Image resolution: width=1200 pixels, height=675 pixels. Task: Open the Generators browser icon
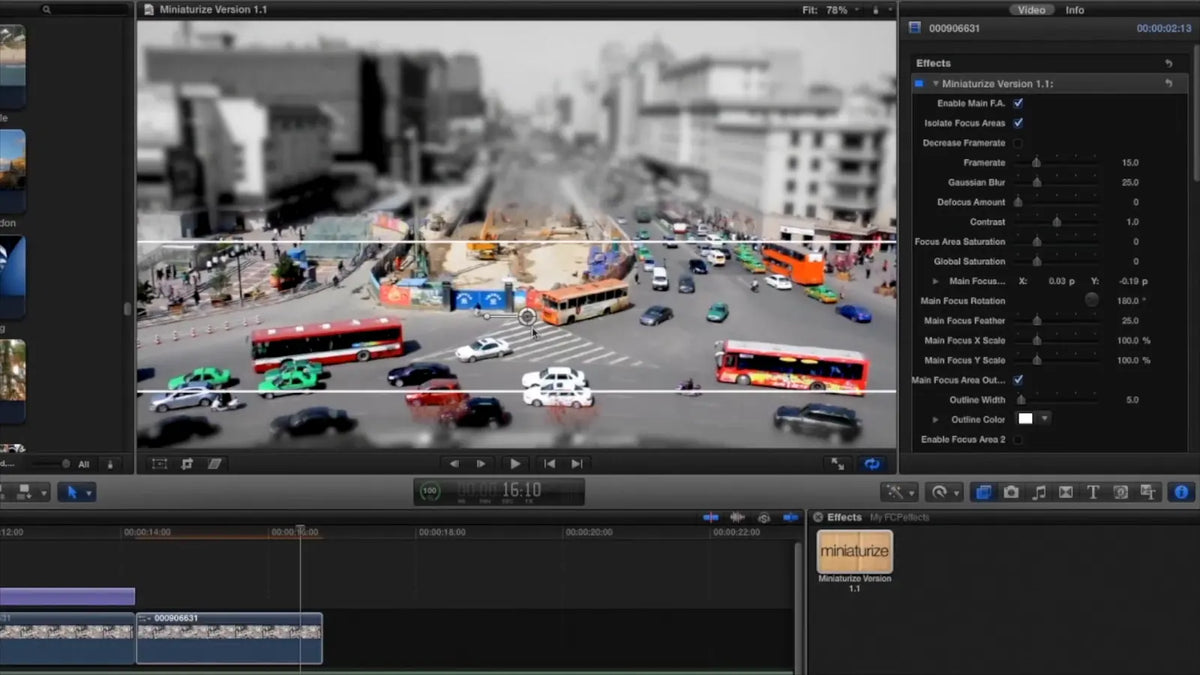pyautogui.click(x=1121, y=492)
